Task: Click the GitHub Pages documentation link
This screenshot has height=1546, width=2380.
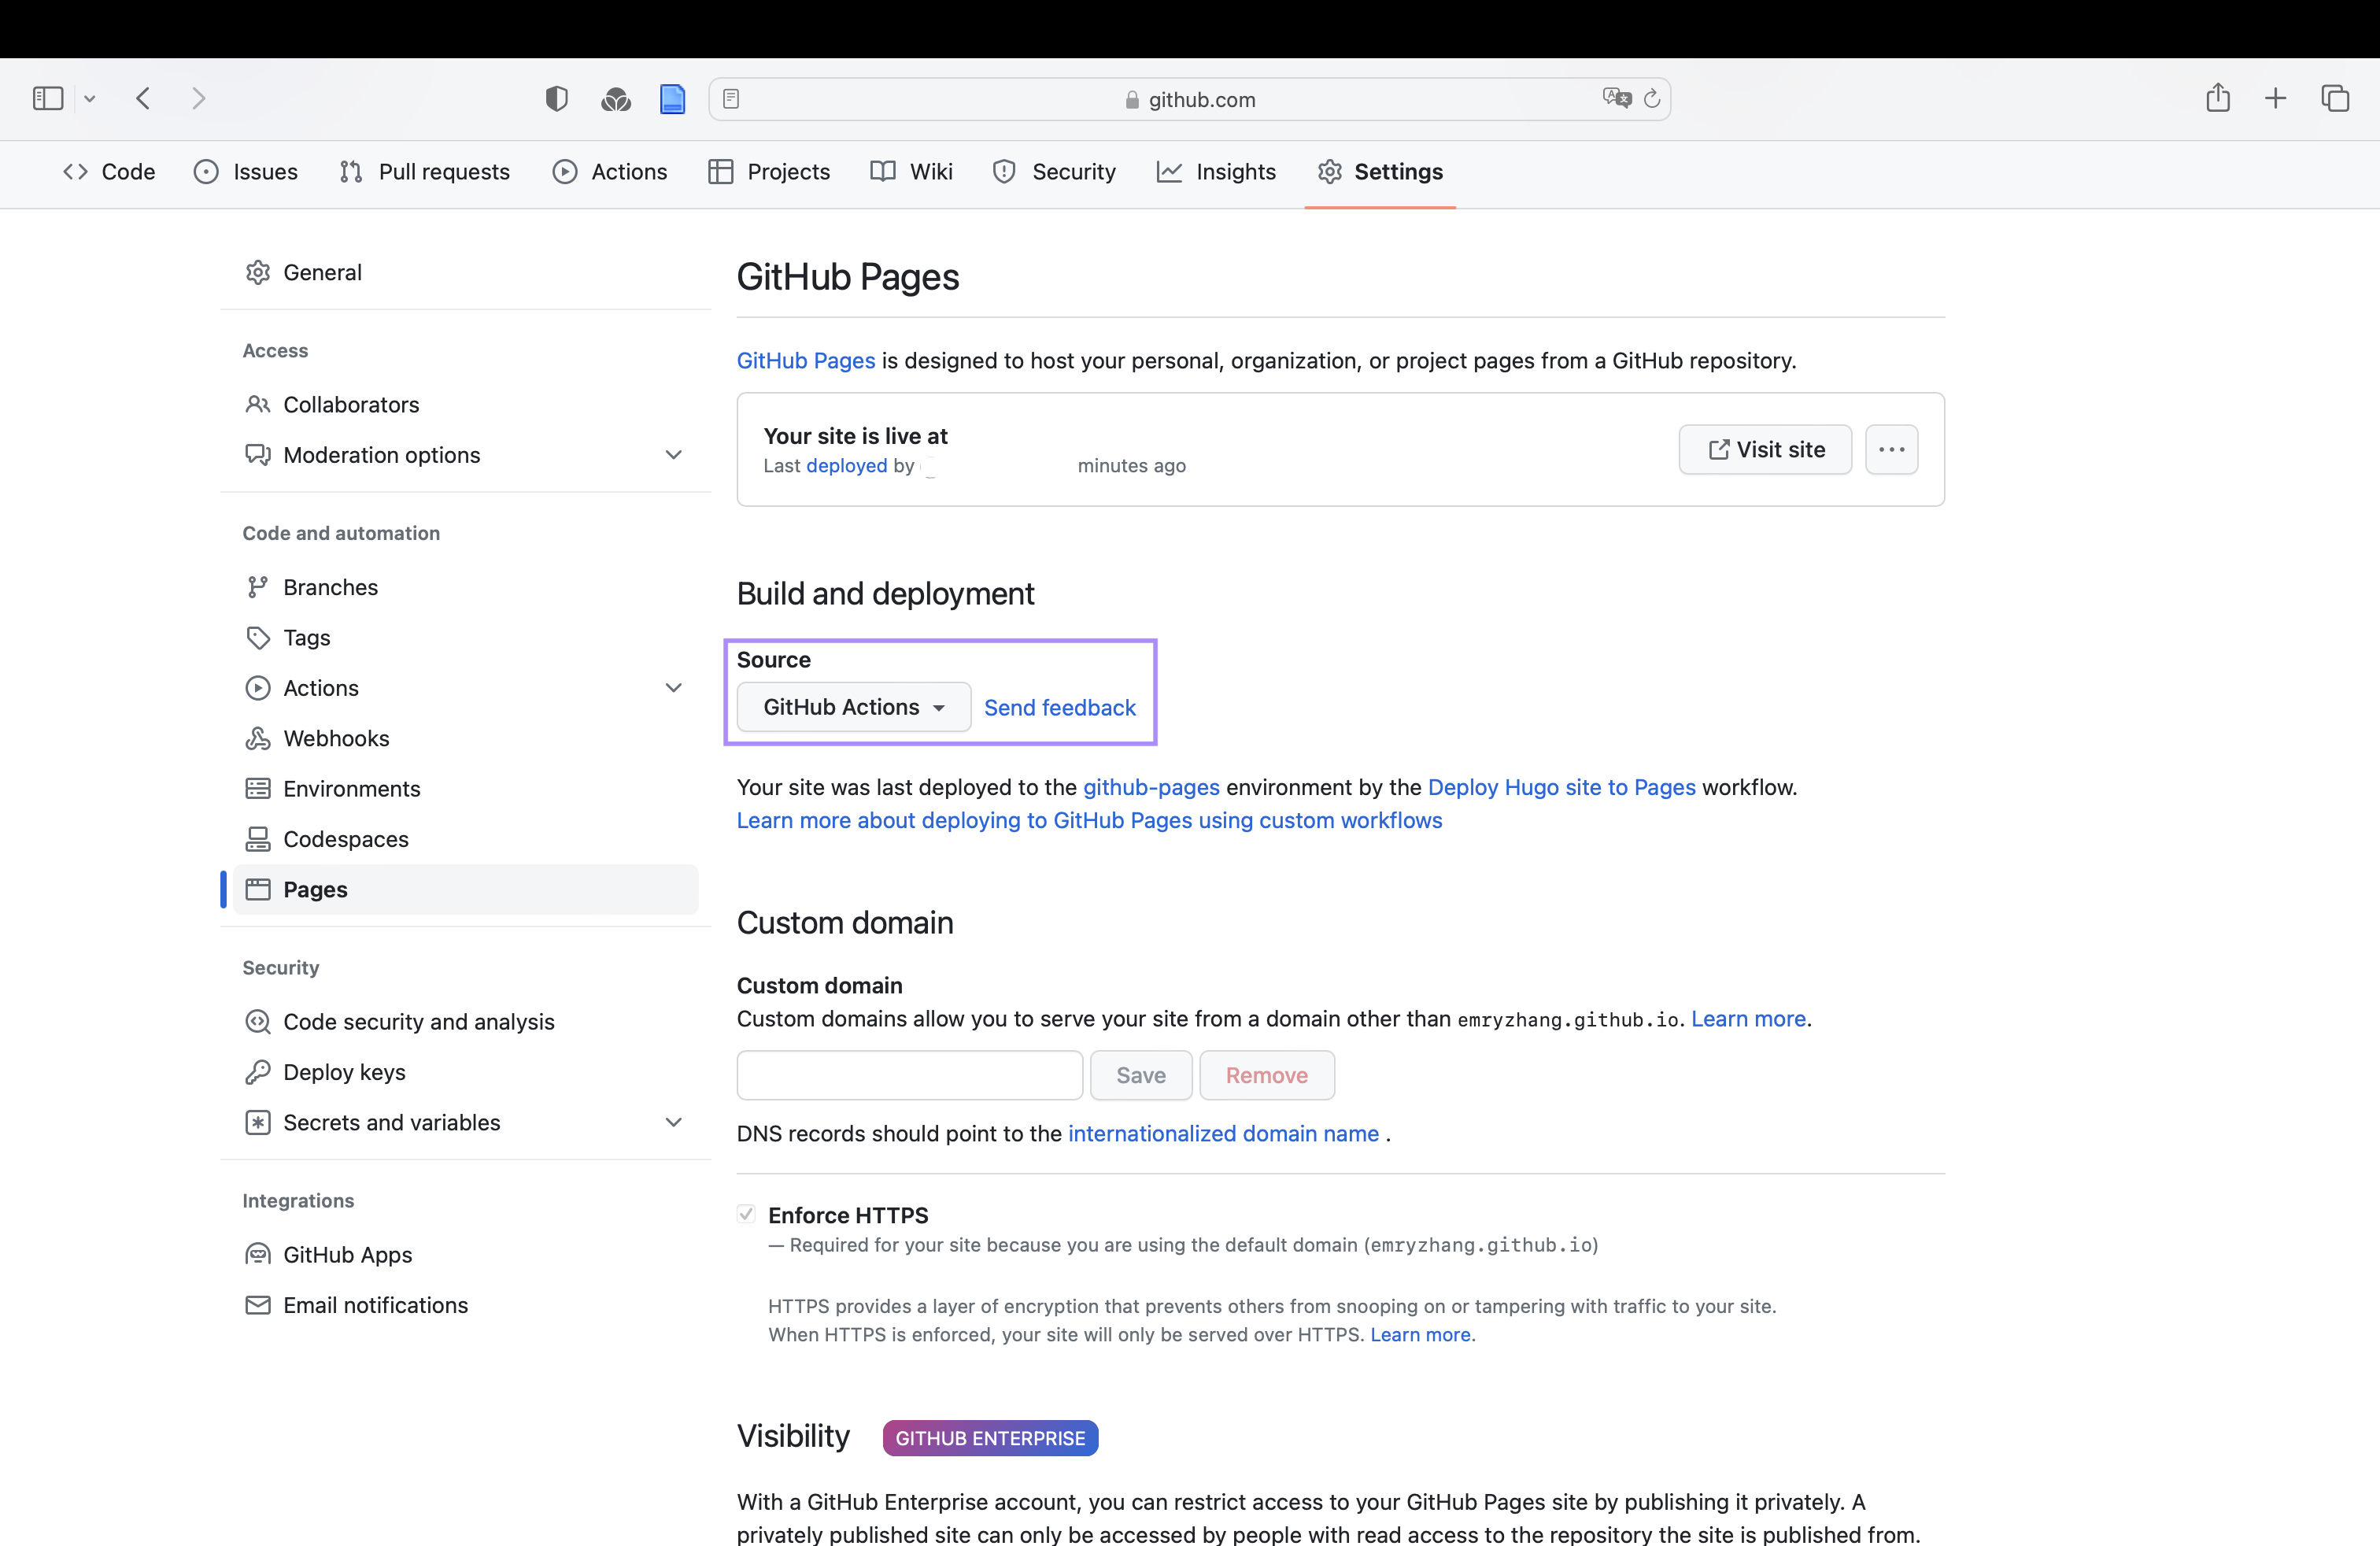Action: [x=806, y=361]
